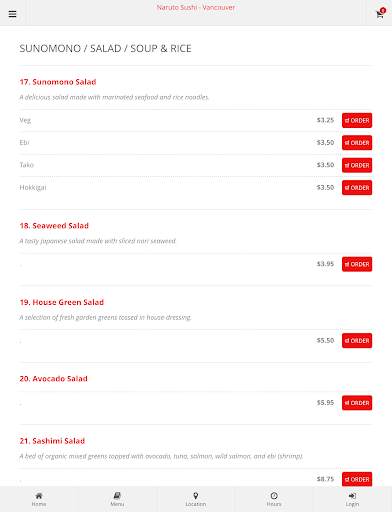The width and height of the screenshot is (392, 512).
Task: Open the hamburger menu
Action: click(12, 14)
